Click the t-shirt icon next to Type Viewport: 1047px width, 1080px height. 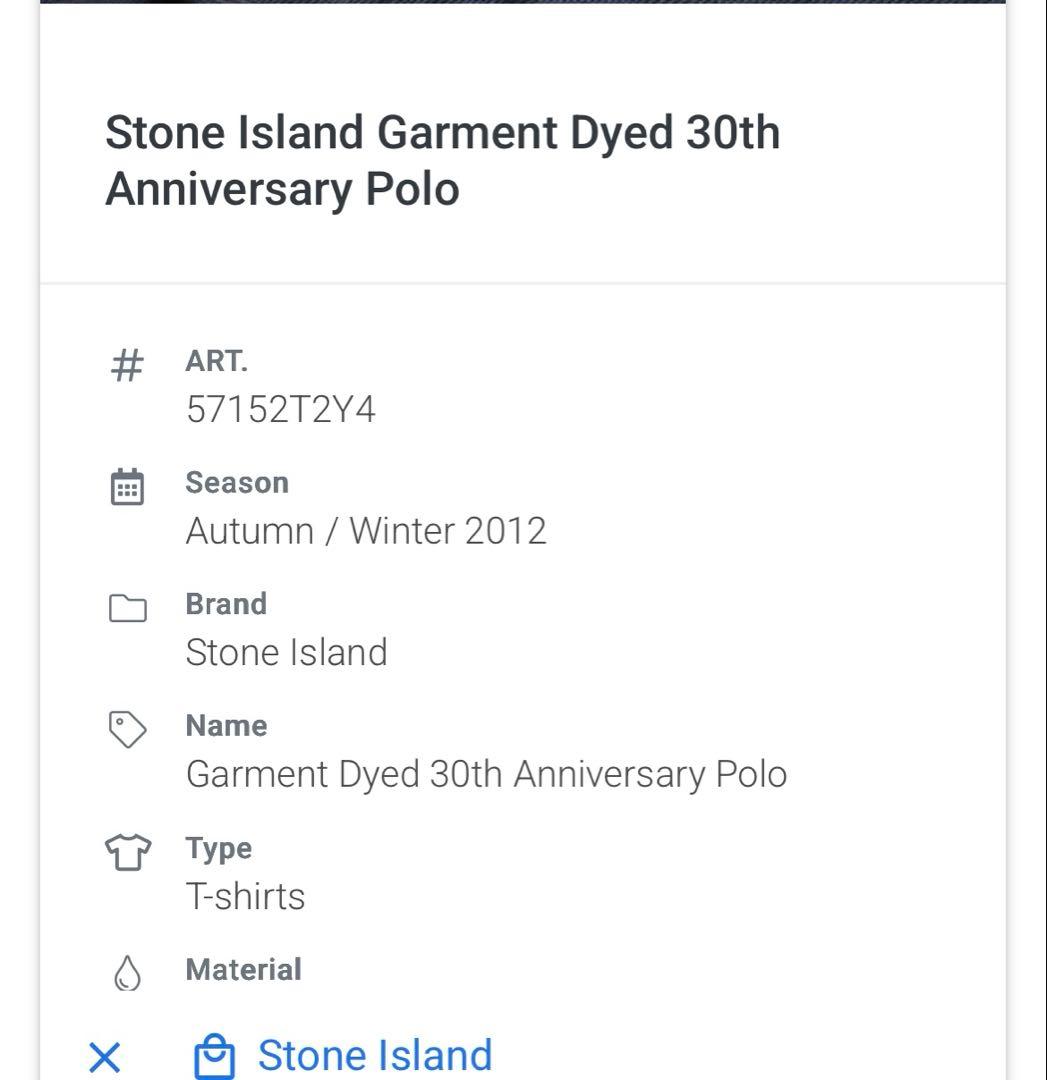click(x=127, y=852)
